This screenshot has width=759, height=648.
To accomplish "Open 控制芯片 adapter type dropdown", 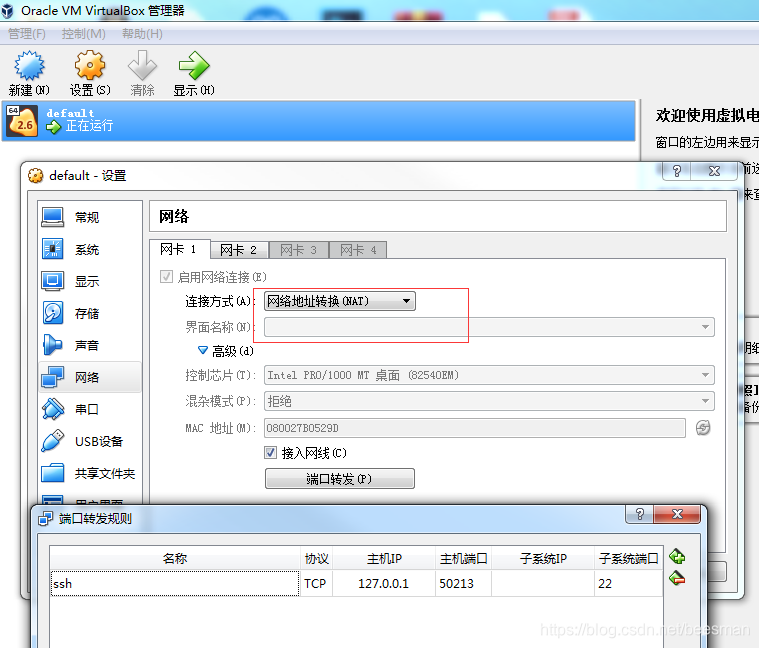I will click(x=489, y=375).
